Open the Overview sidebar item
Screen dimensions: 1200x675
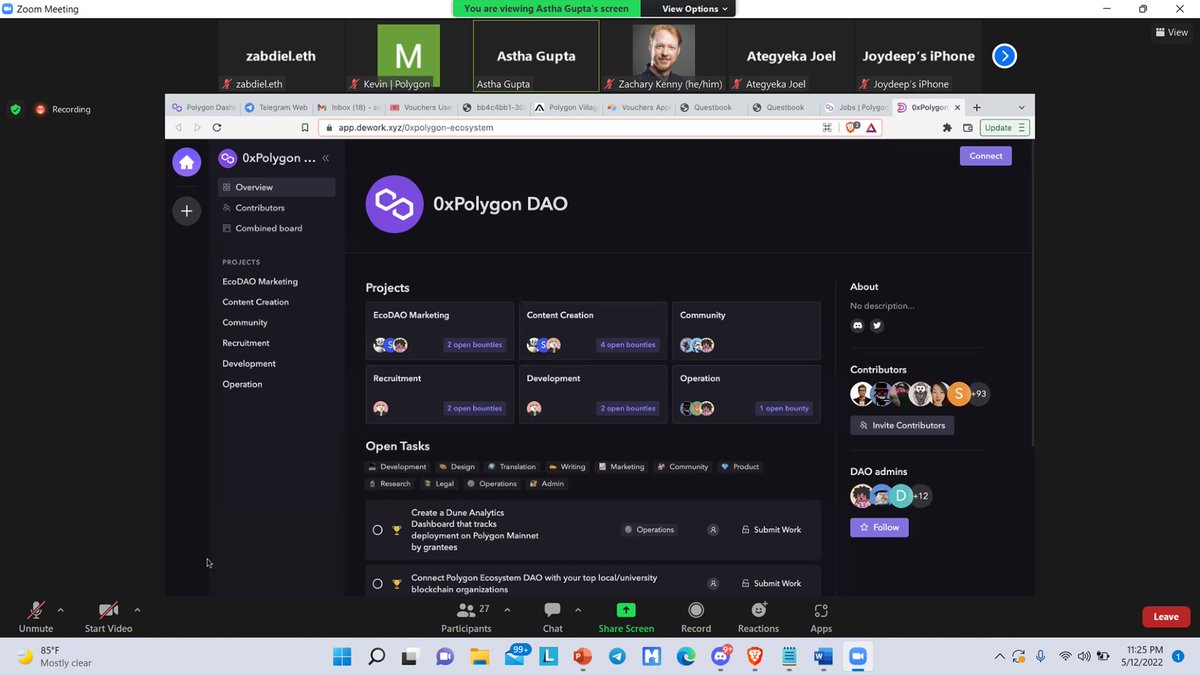[277, 187]
